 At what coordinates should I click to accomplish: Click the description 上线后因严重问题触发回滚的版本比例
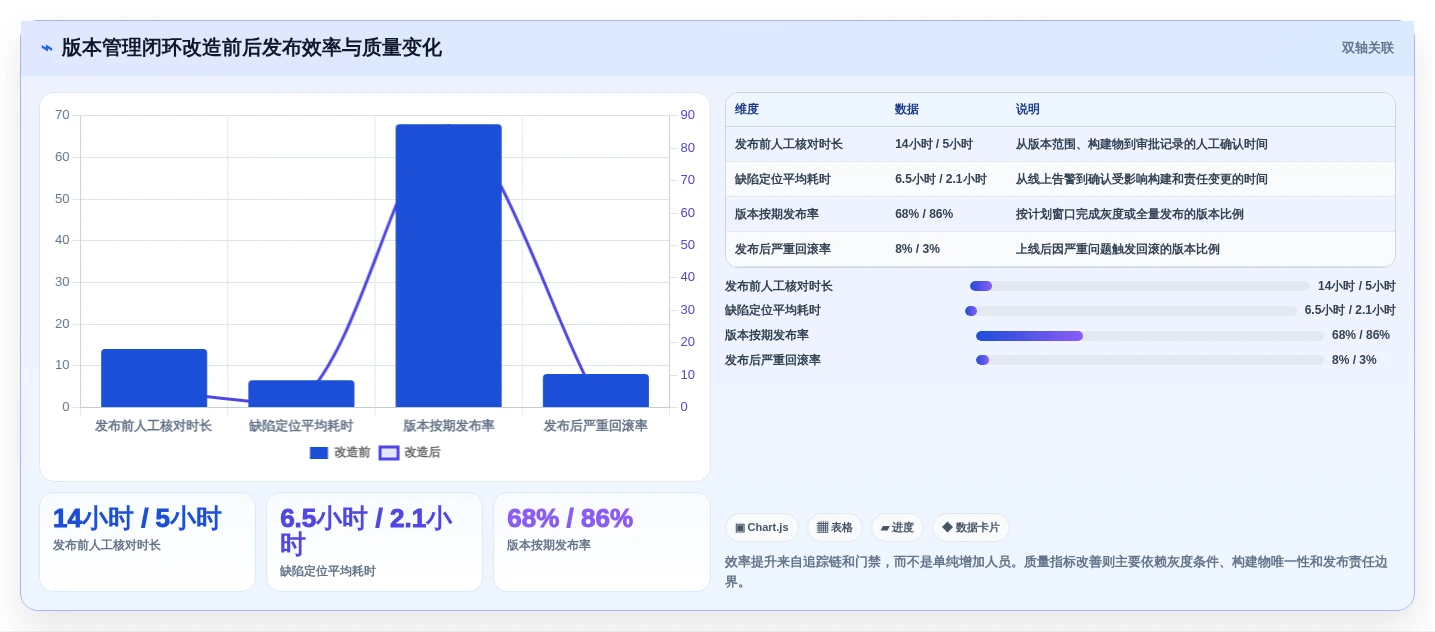coord(1118,249)
